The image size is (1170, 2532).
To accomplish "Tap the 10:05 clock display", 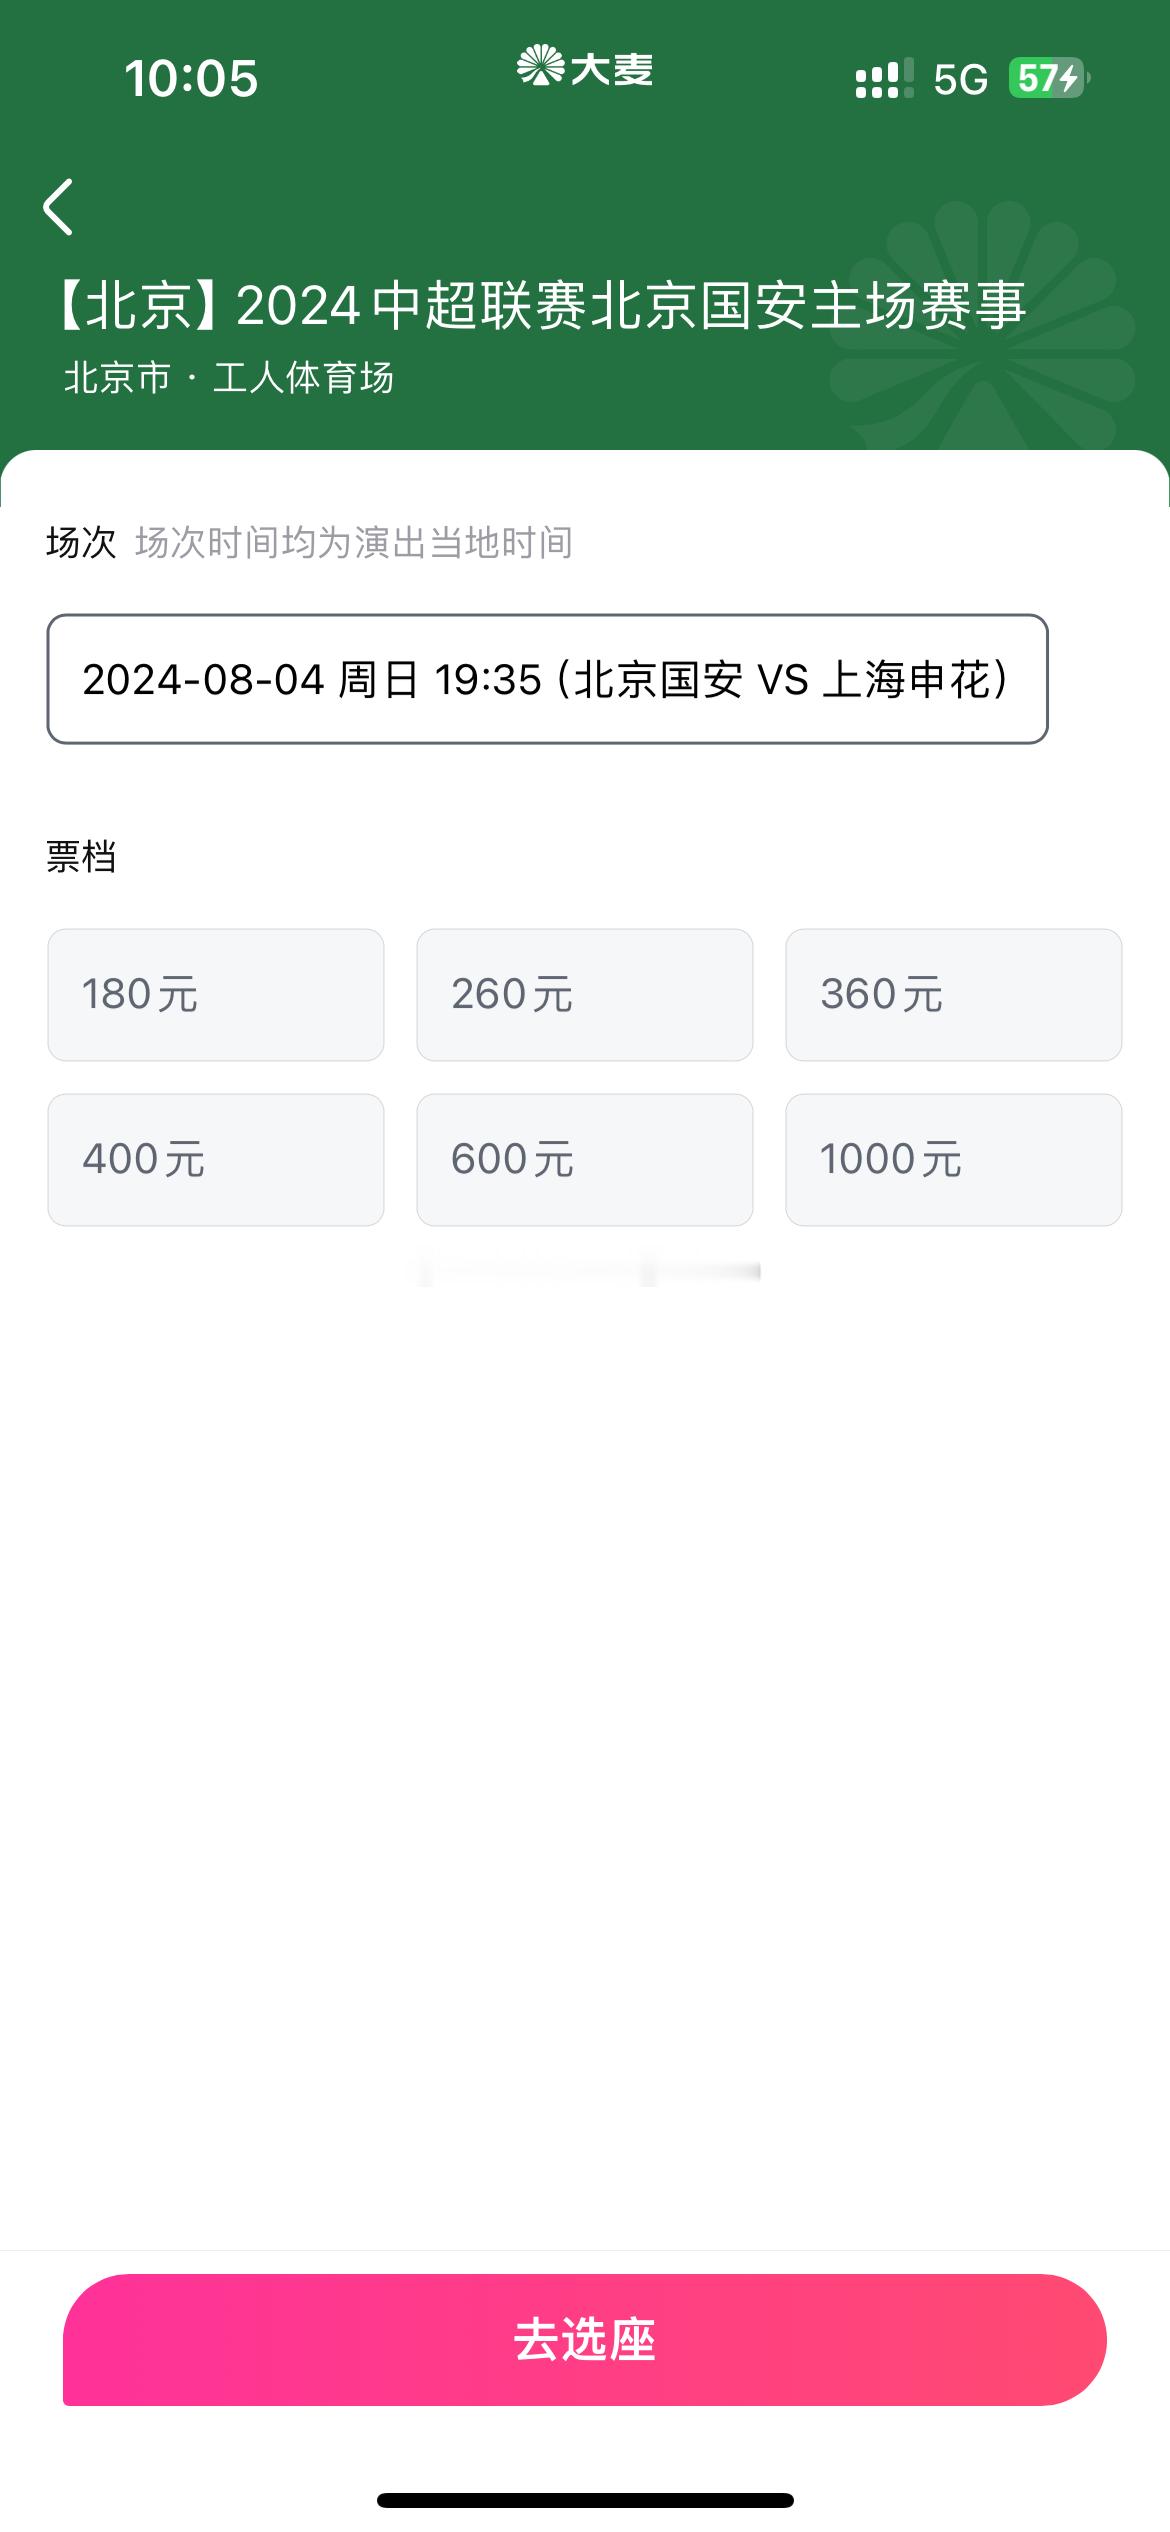I will (x=191, y=78).
